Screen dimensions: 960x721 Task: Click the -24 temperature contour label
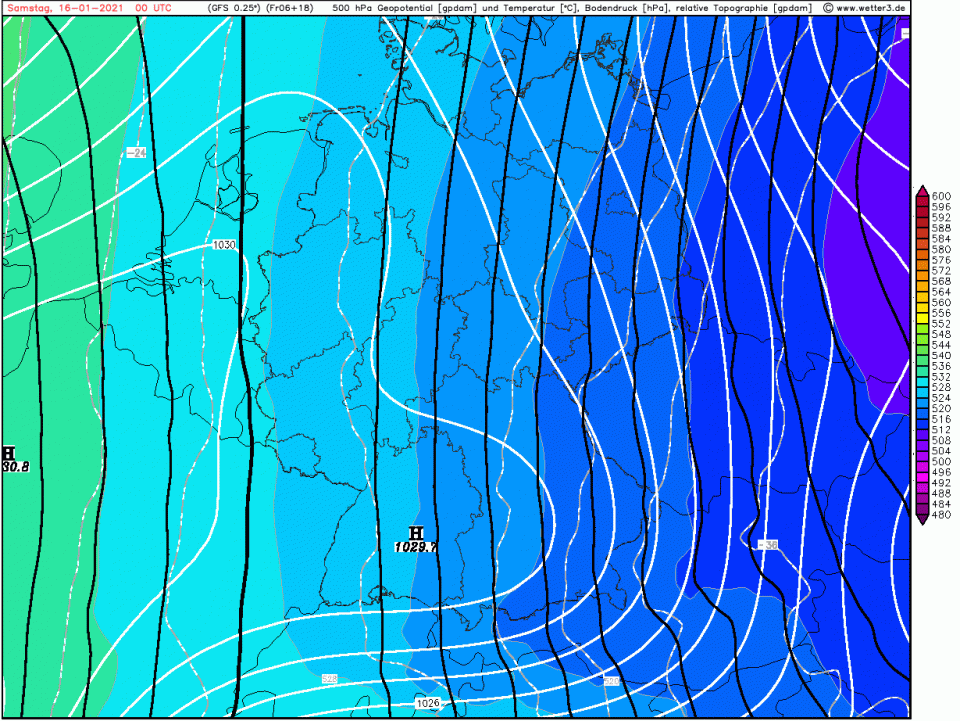(136, 153)
